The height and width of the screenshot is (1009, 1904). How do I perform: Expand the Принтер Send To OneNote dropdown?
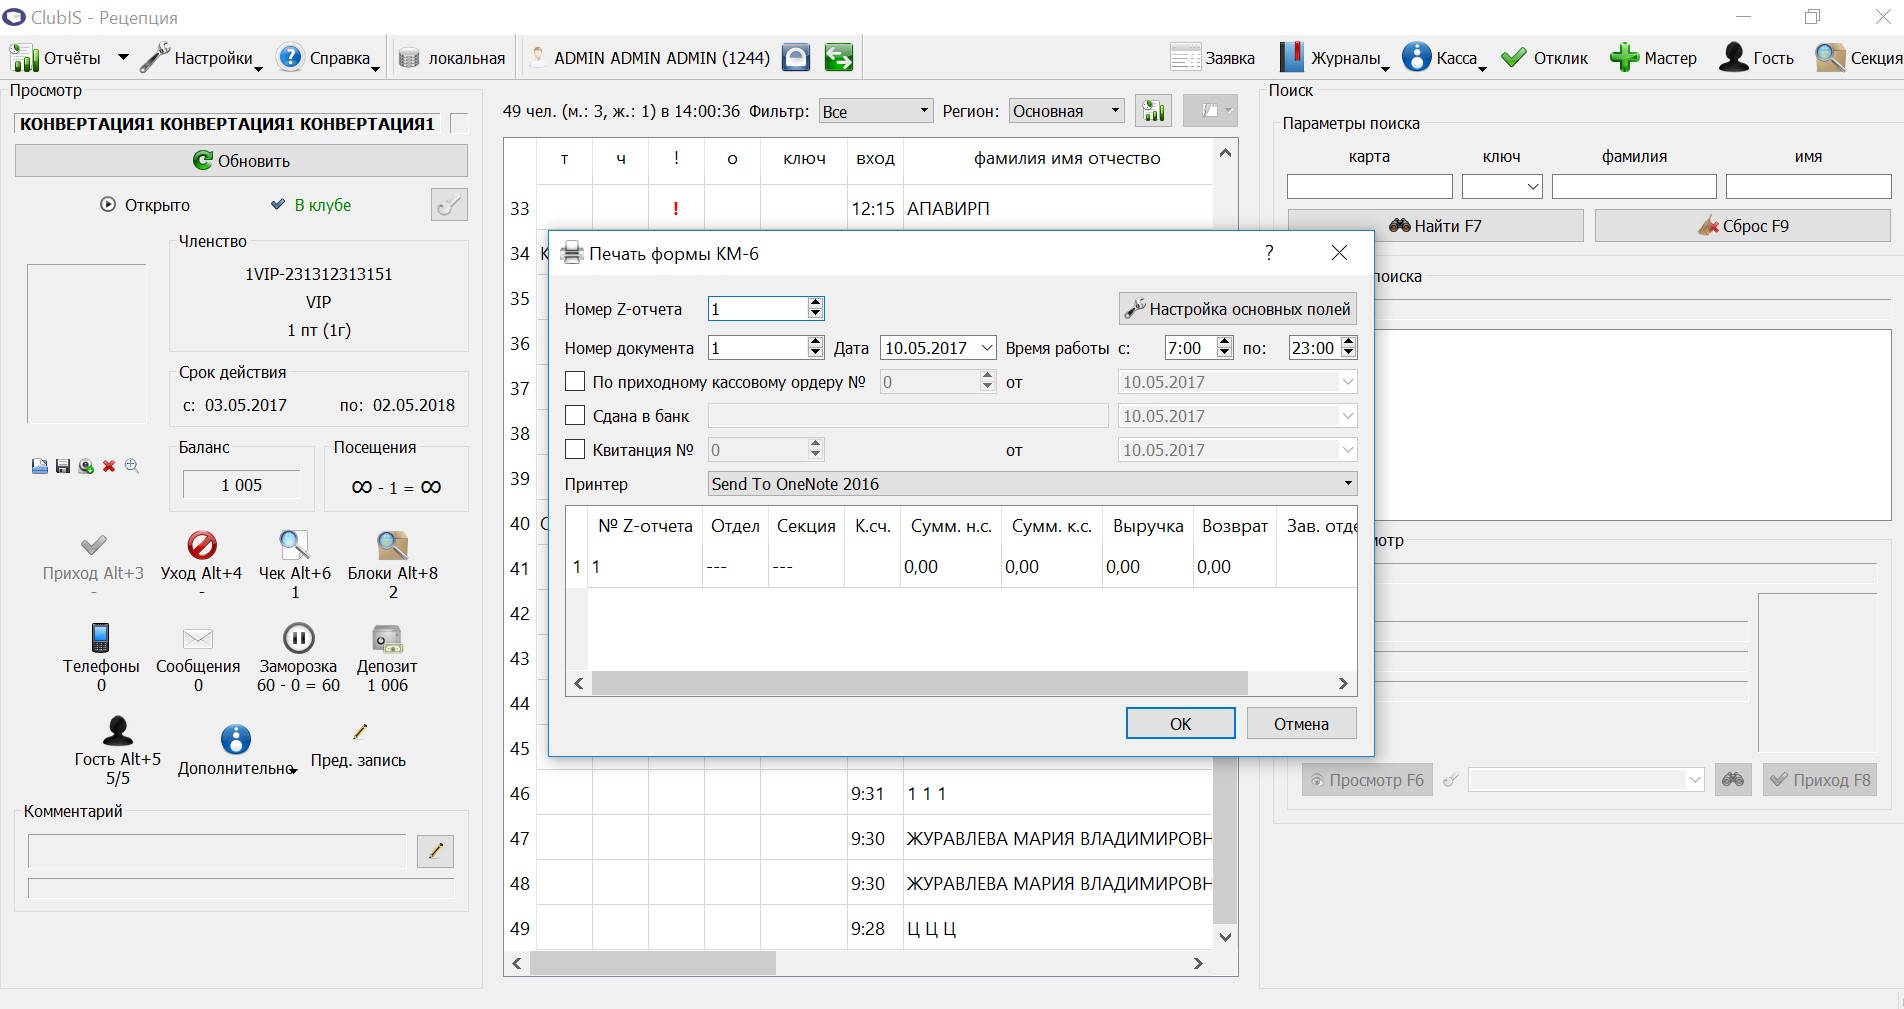pyautogui.click(x=1032, y=484)
